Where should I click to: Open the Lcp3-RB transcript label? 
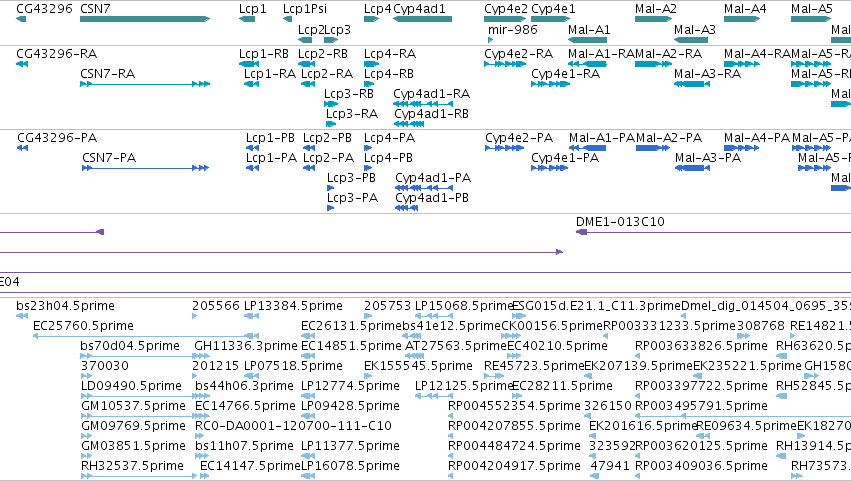click(x=349, y=94)
